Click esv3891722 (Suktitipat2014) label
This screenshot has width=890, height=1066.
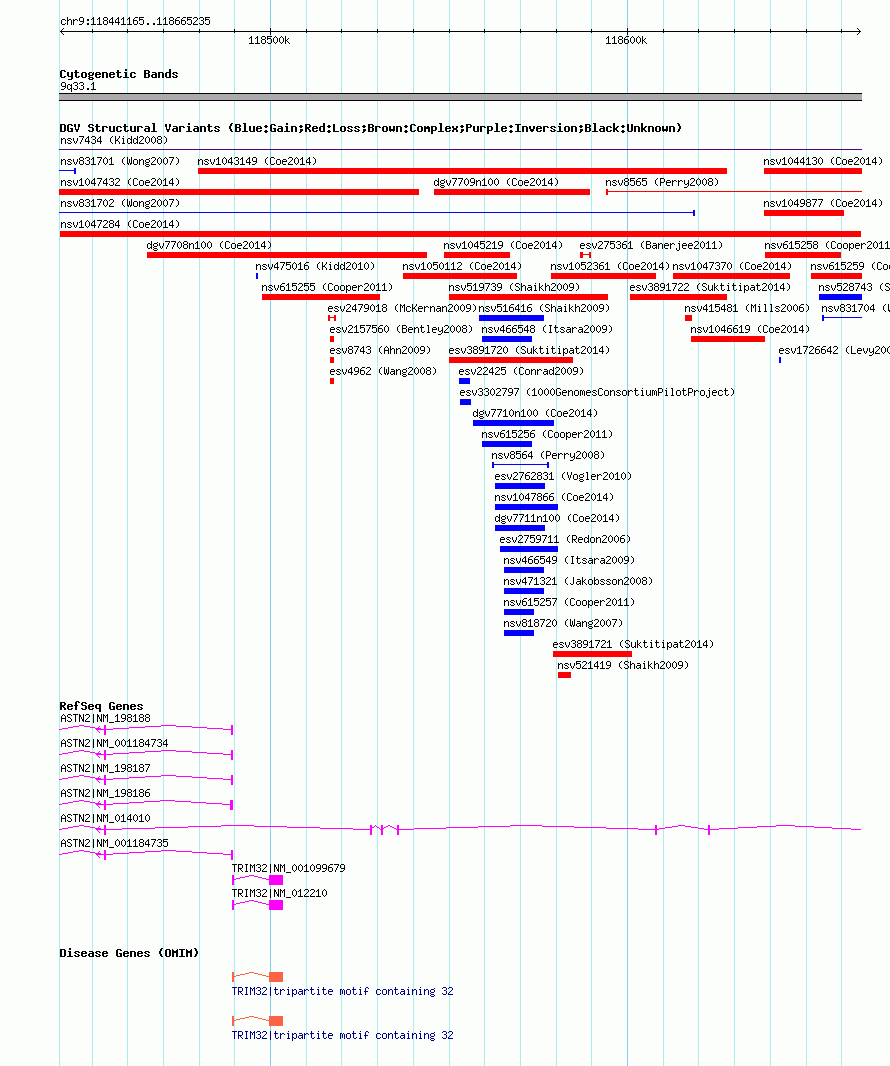click(710, 288)
